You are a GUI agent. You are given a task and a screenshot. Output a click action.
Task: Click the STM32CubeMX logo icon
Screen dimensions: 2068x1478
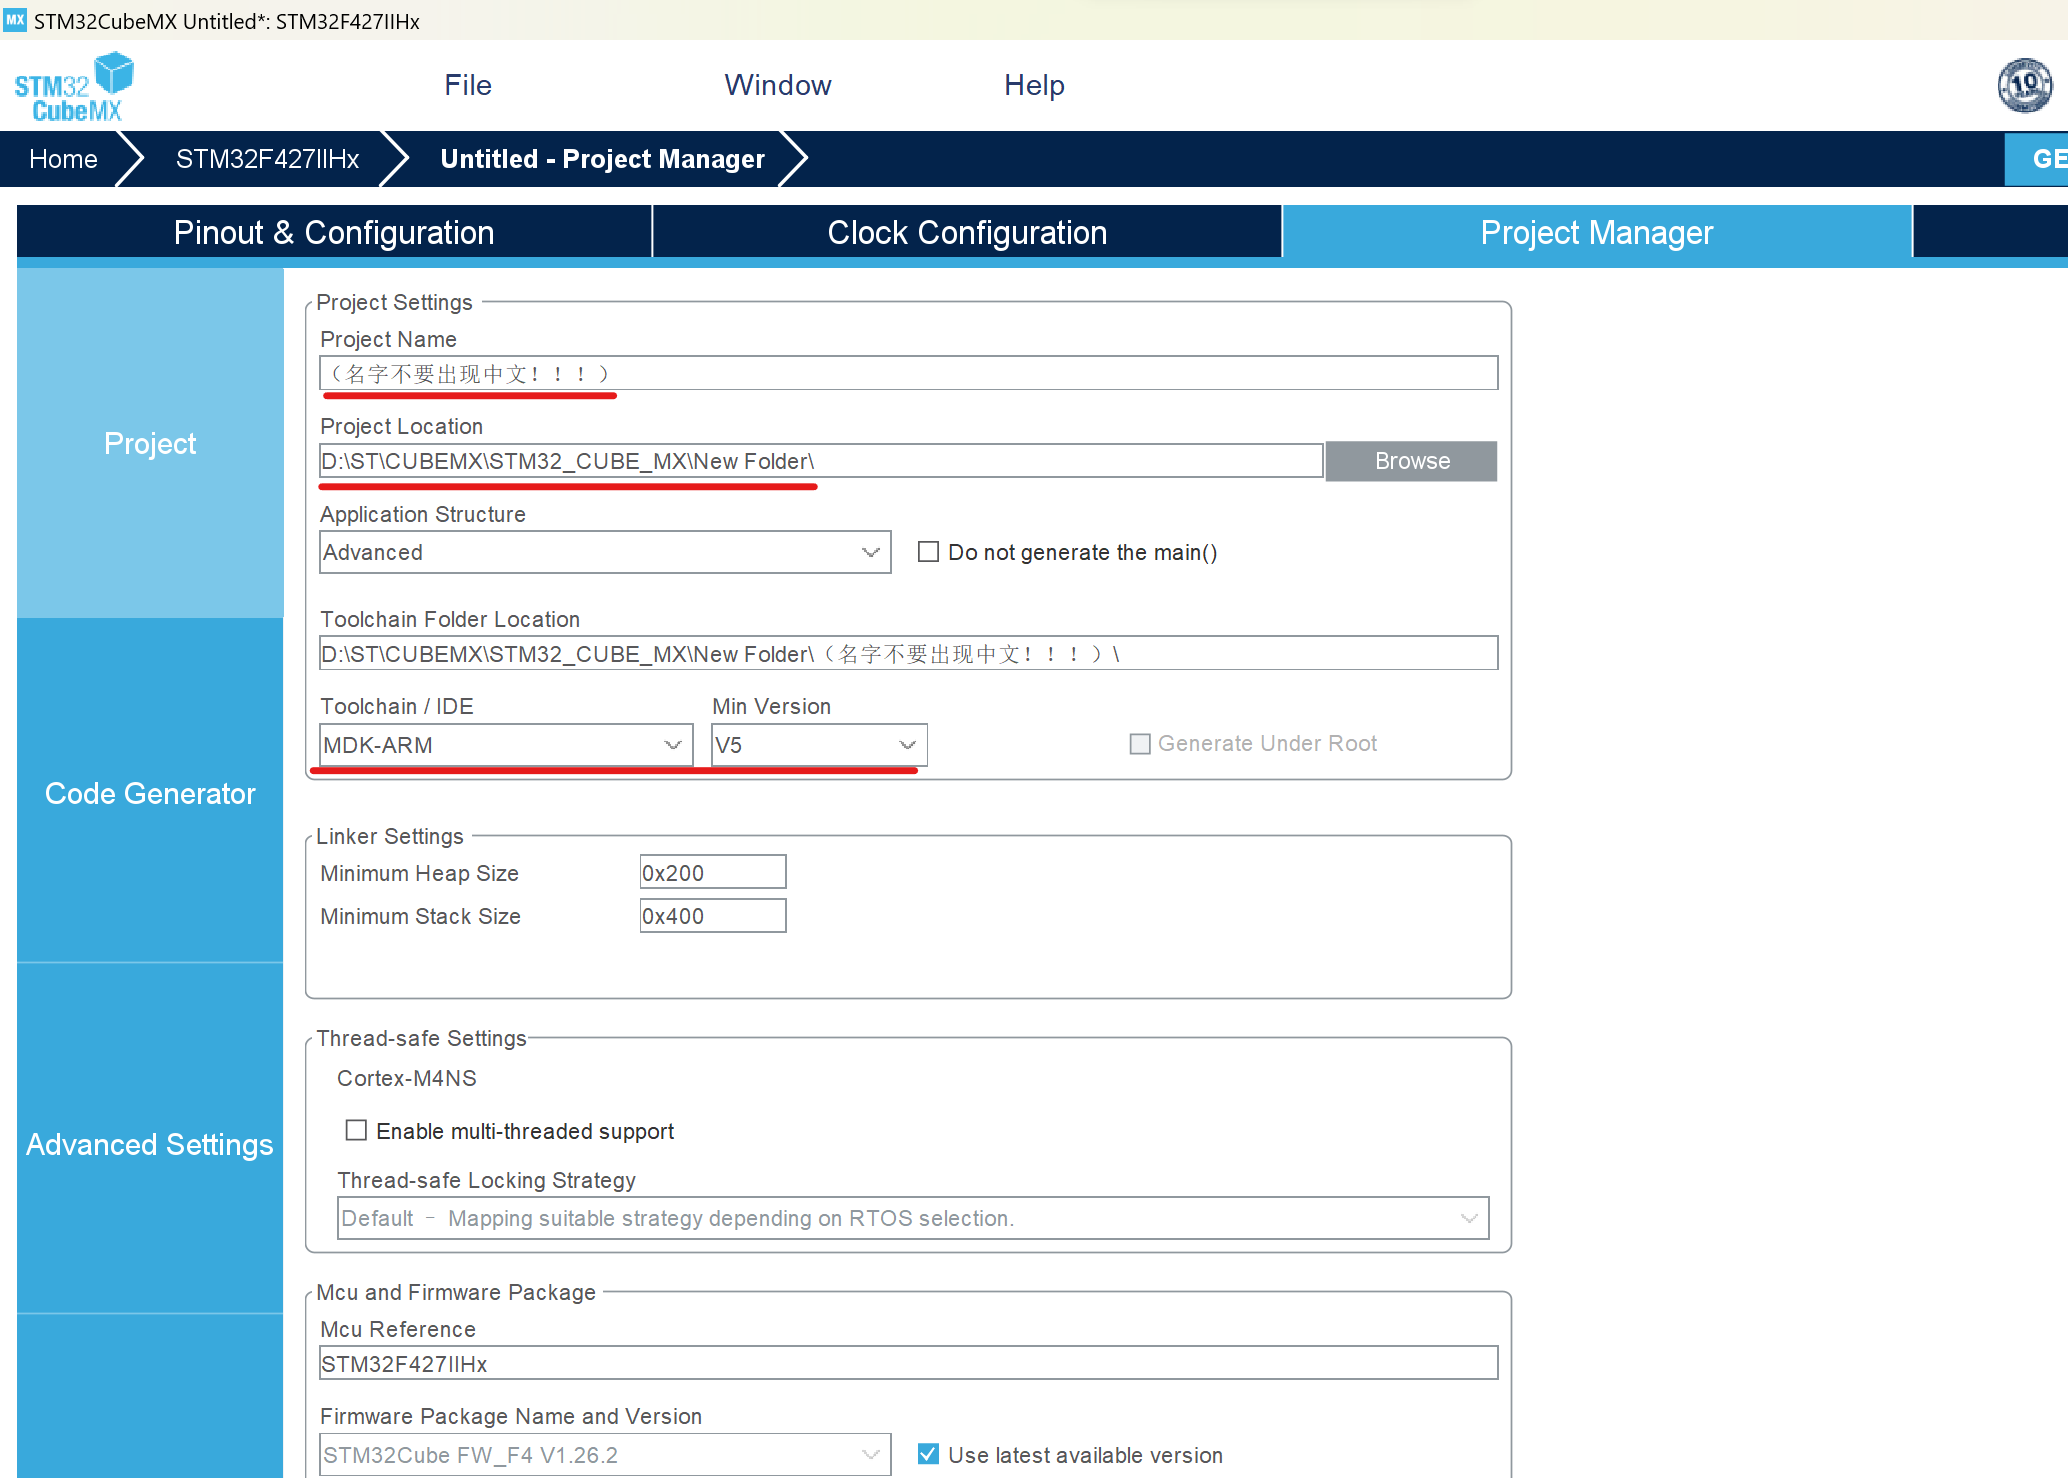pyautogui.click(x=74, y=87)
